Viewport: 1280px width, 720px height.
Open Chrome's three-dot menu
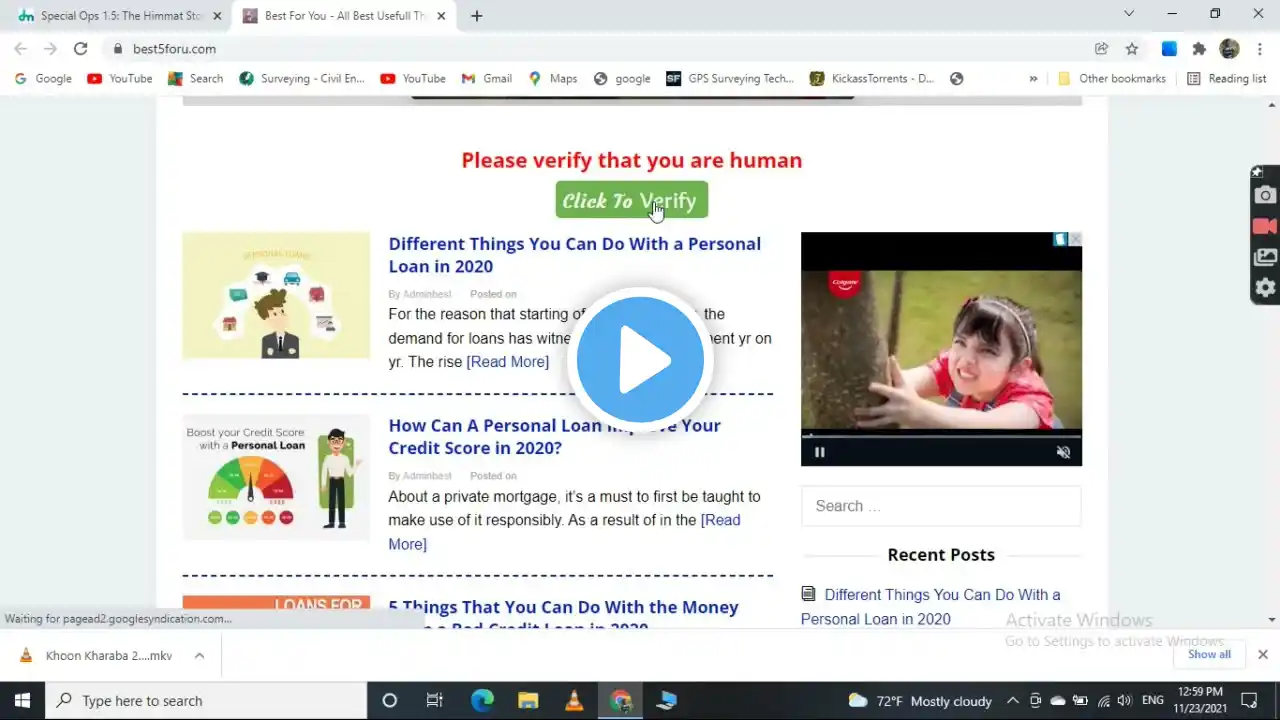coord(1260,49)
